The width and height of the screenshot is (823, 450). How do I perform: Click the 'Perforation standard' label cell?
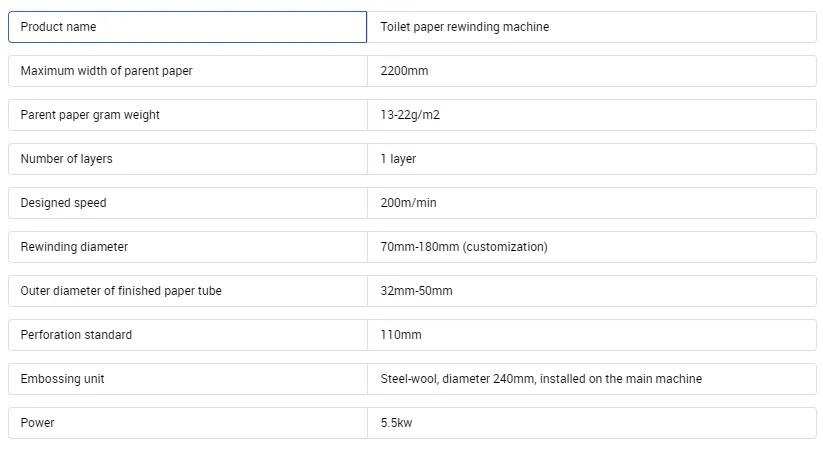[187, 335]
